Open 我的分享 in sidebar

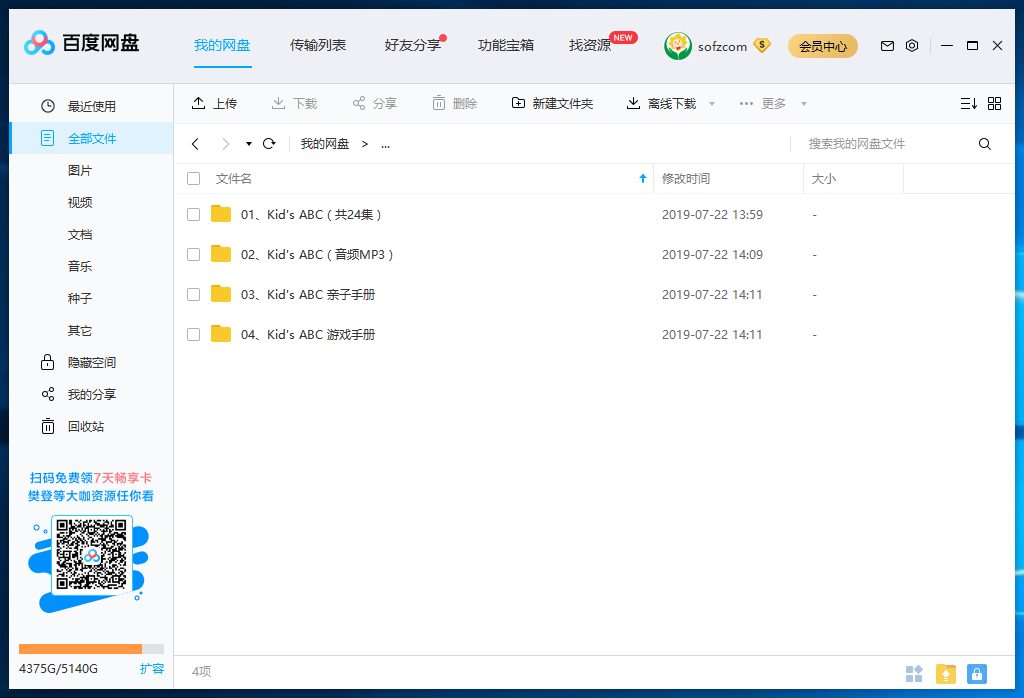click(x=78, y=394)
